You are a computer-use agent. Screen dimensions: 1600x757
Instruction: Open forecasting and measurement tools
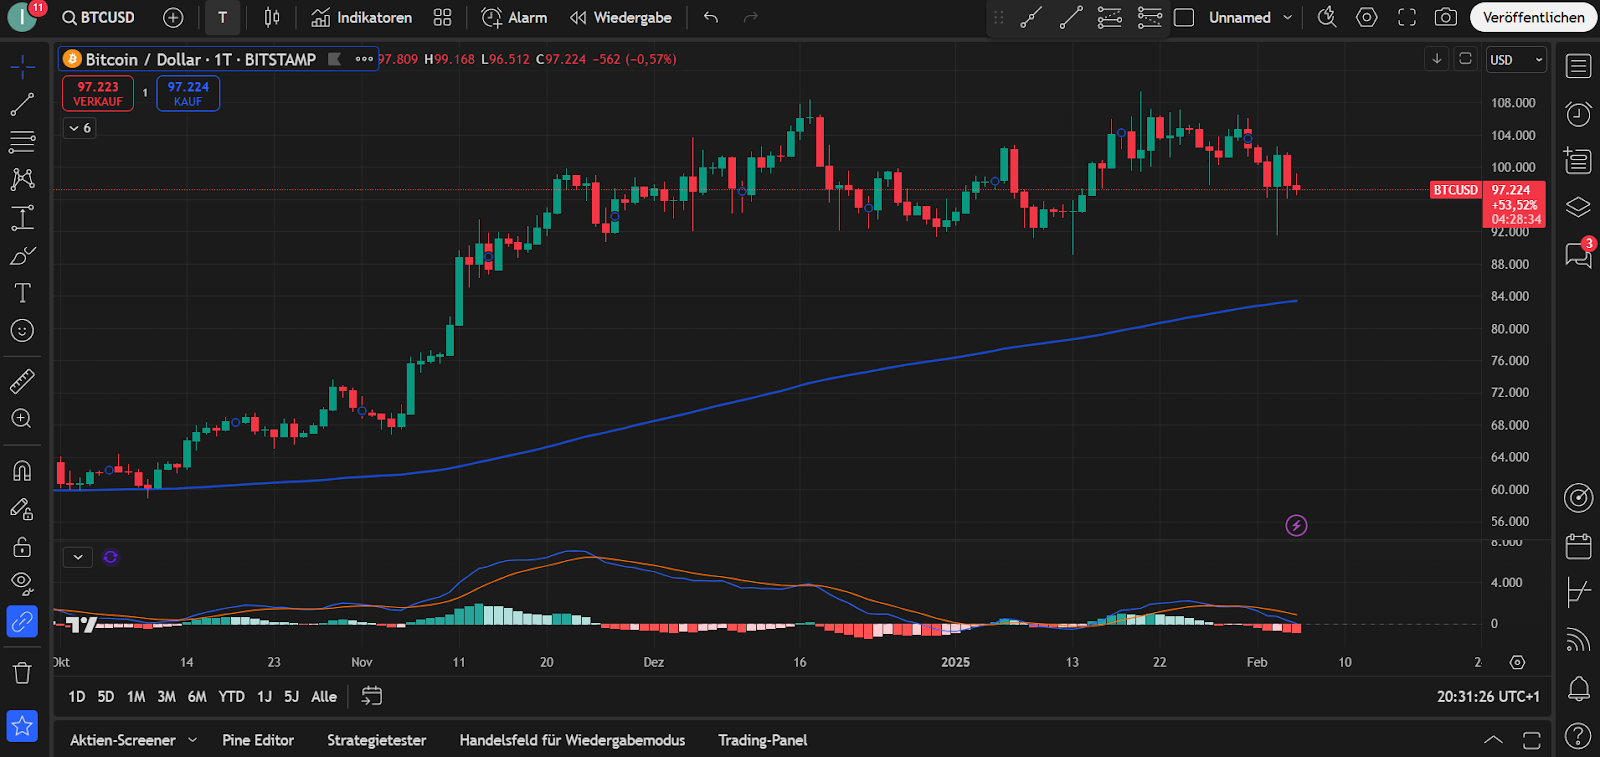tap(22, 217)
